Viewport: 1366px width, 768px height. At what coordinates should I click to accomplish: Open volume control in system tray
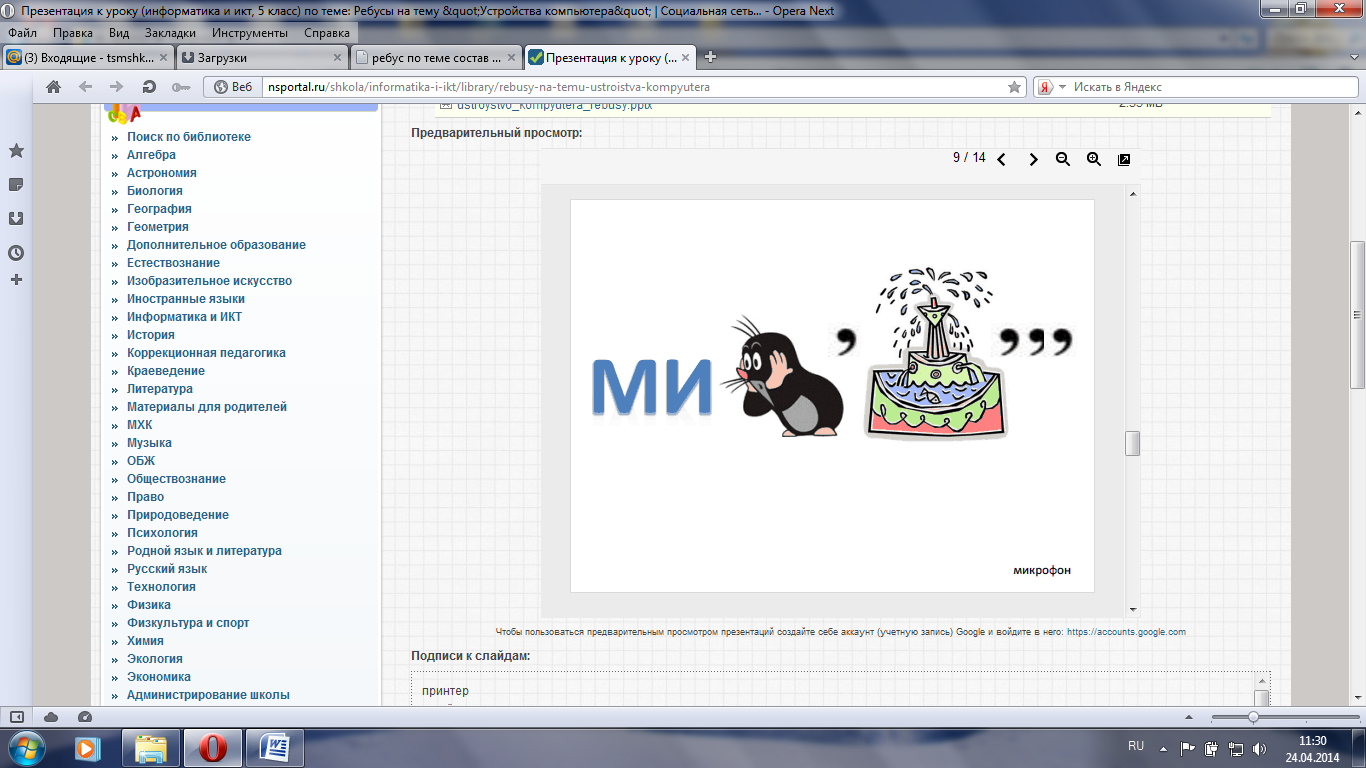(x=1261, y=748)
